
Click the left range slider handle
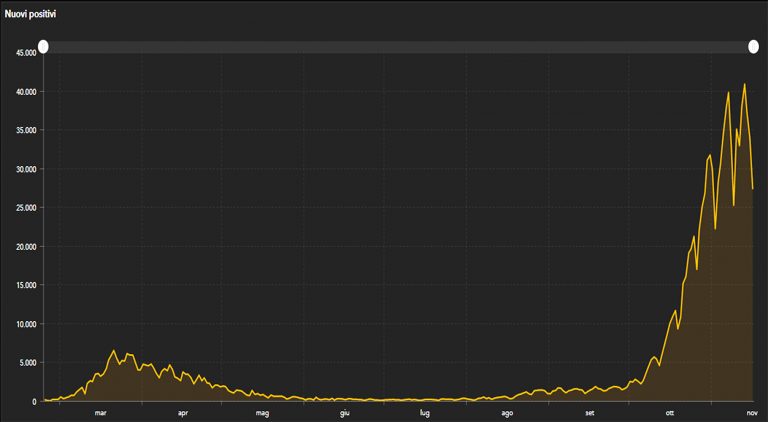point(43,47)
